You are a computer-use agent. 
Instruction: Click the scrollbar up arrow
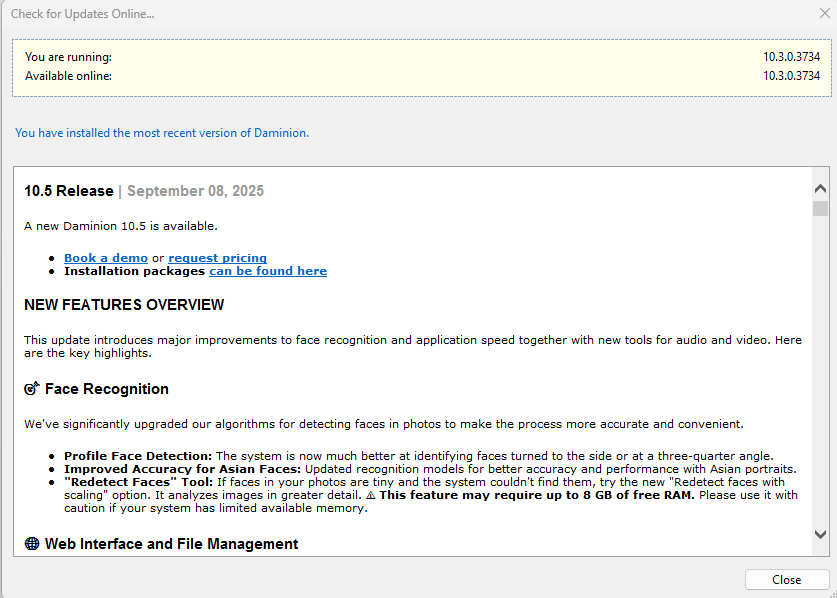click(x=820, y=188)
